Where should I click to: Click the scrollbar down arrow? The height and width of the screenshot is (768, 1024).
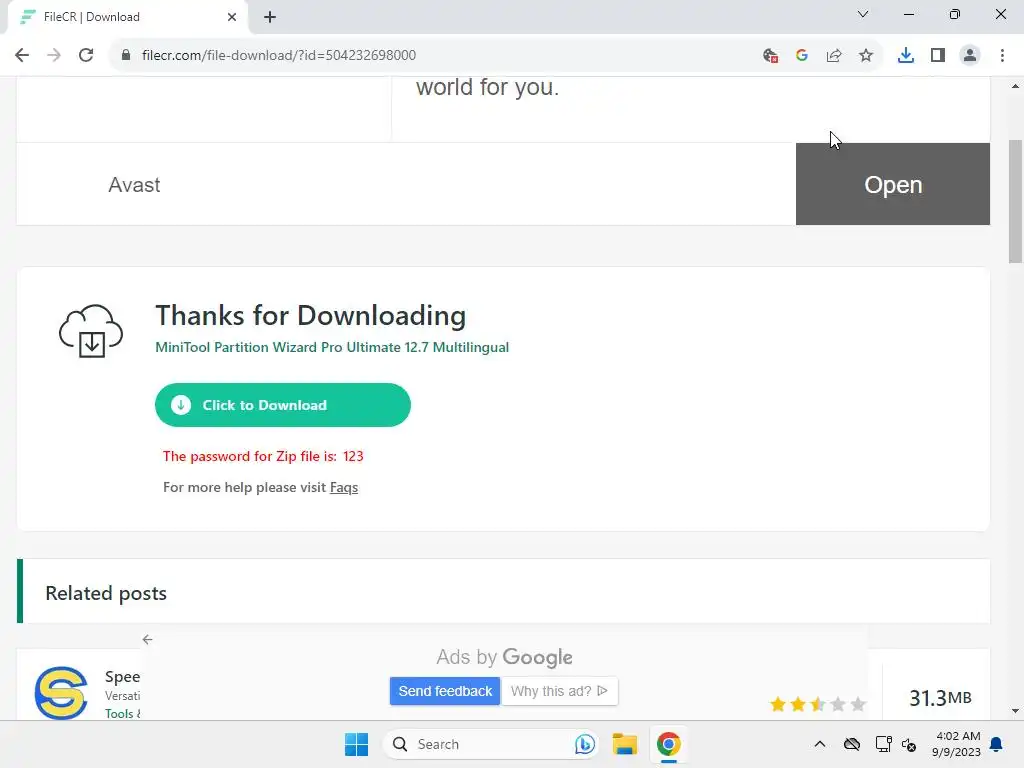1016,711
